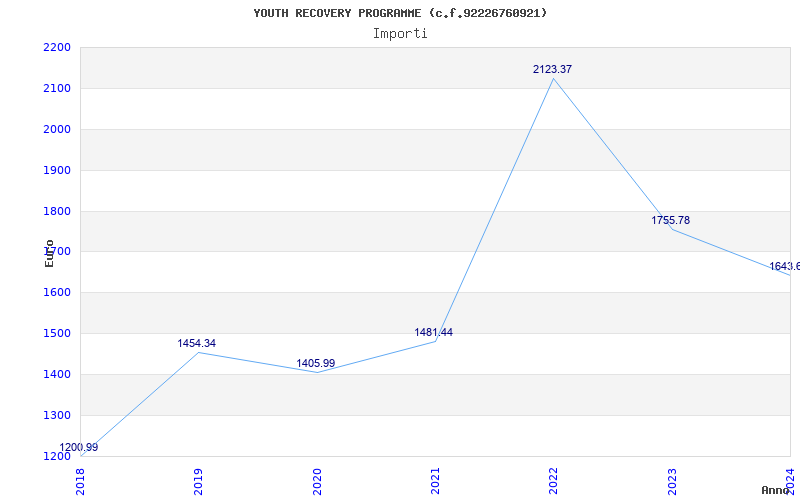The image size is (800, 500).
Task: Click the 1400 y-axis value
Action: click(x=57, y=374)
